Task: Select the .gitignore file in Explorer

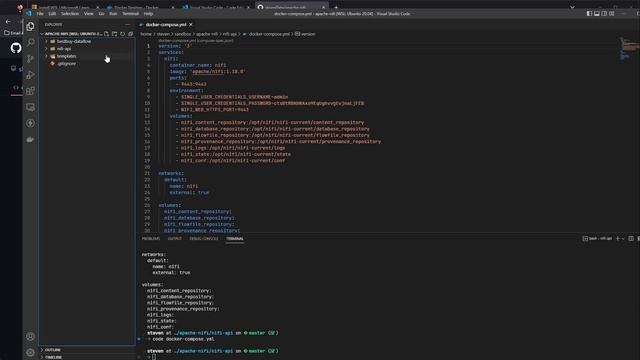Action: tap(66, 64)
